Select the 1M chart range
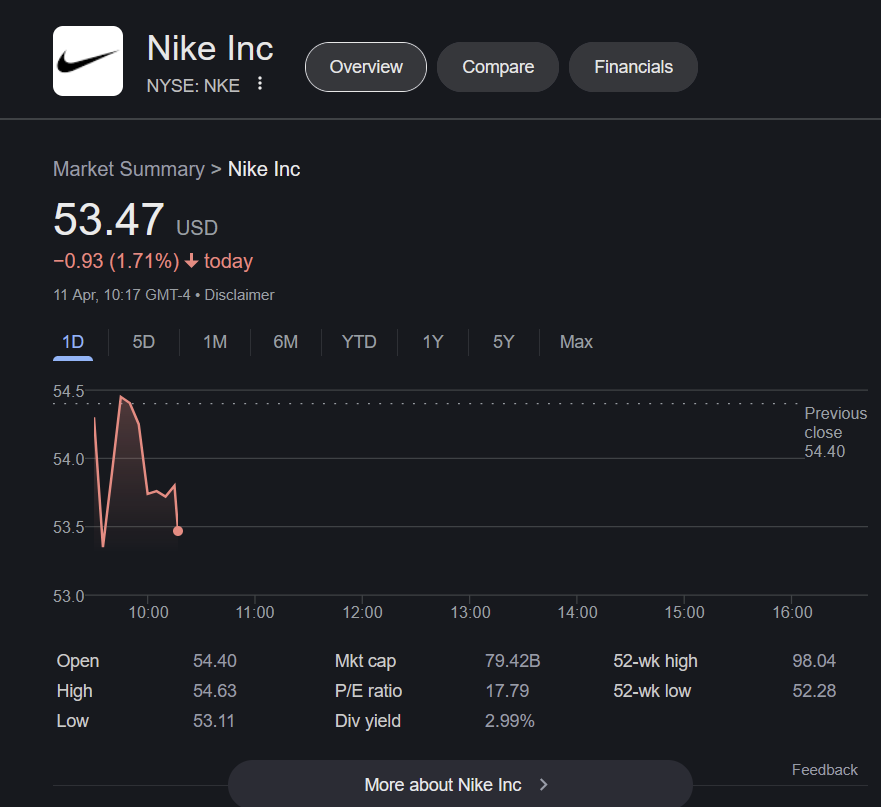This screenshot has width=881, height=807. pos(215,342)
